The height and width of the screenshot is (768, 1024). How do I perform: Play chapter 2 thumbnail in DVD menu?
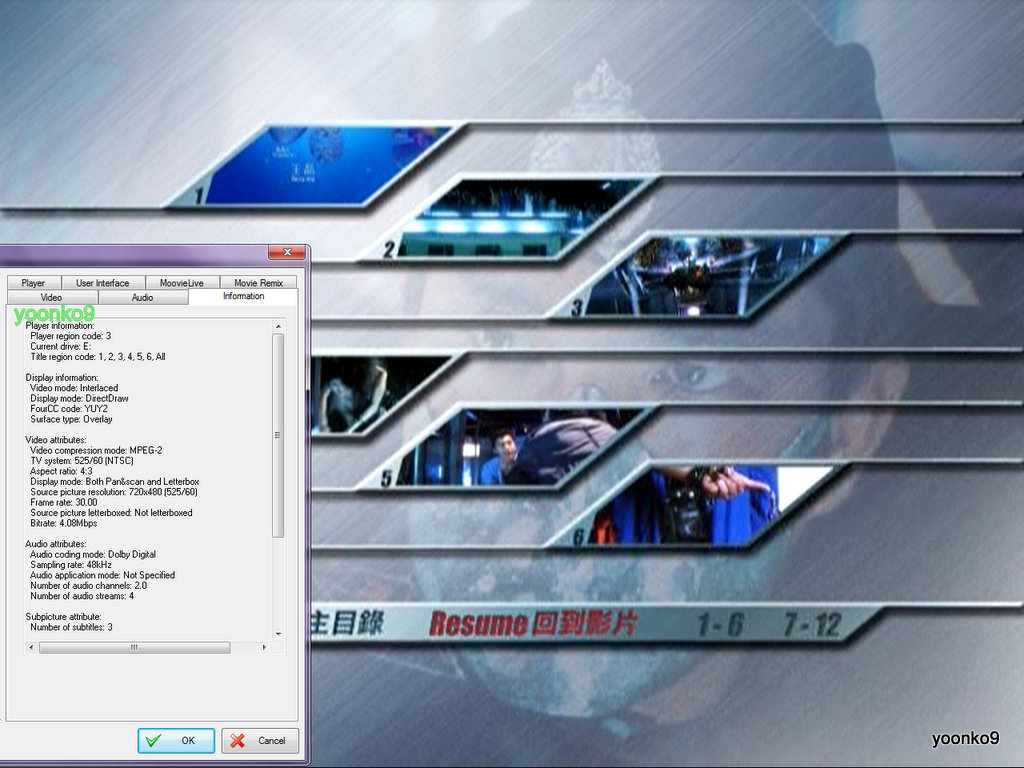(x=509, y=219)
